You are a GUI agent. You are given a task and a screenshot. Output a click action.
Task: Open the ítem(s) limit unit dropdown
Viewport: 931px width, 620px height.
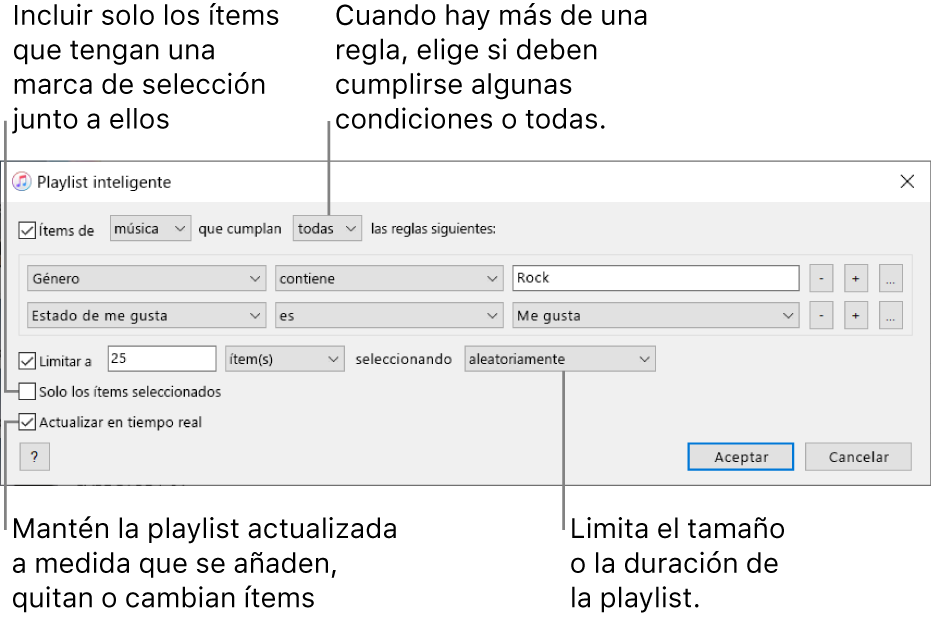(285, 358)
